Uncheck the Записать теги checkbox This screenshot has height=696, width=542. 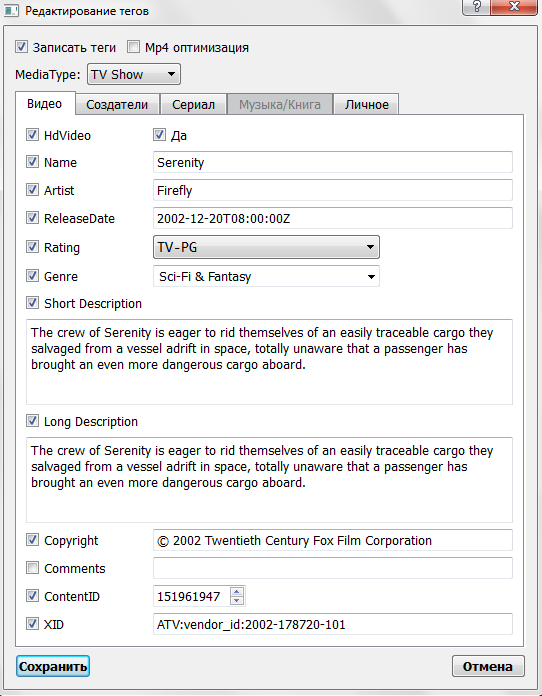21,47
